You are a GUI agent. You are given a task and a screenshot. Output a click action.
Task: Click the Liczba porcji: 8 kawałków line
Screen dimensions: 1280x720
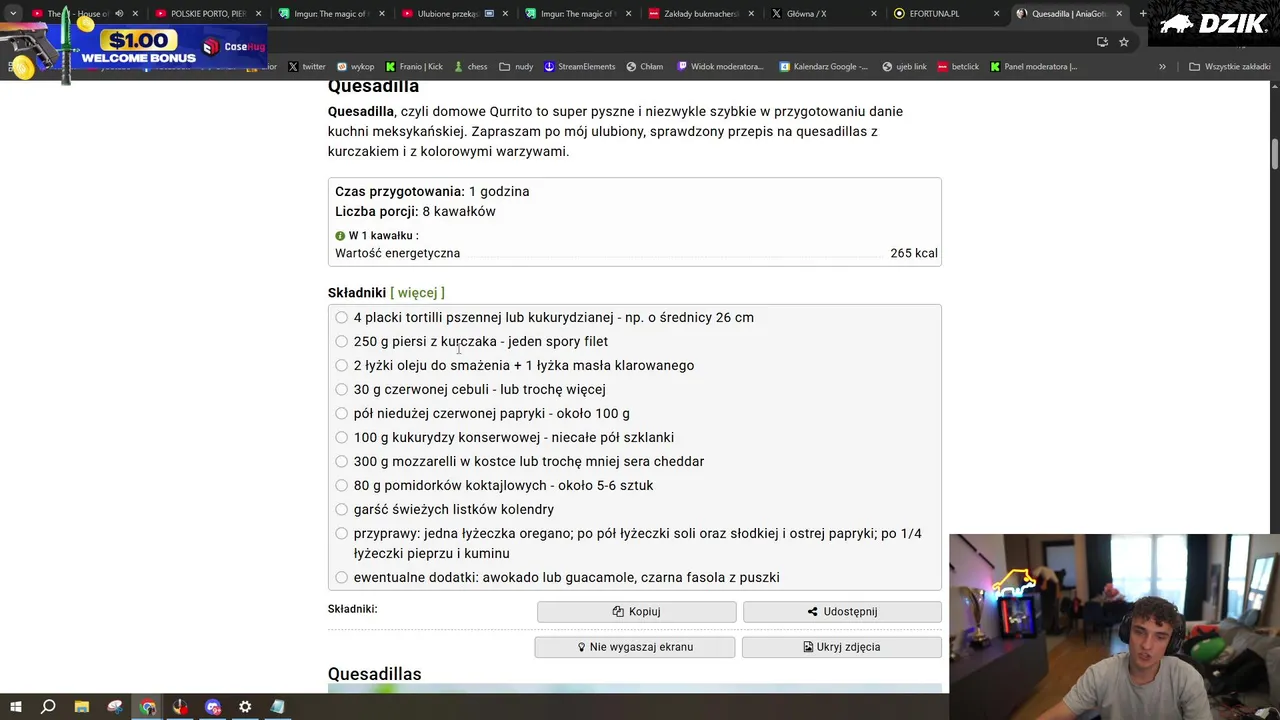tap(415, 211)
